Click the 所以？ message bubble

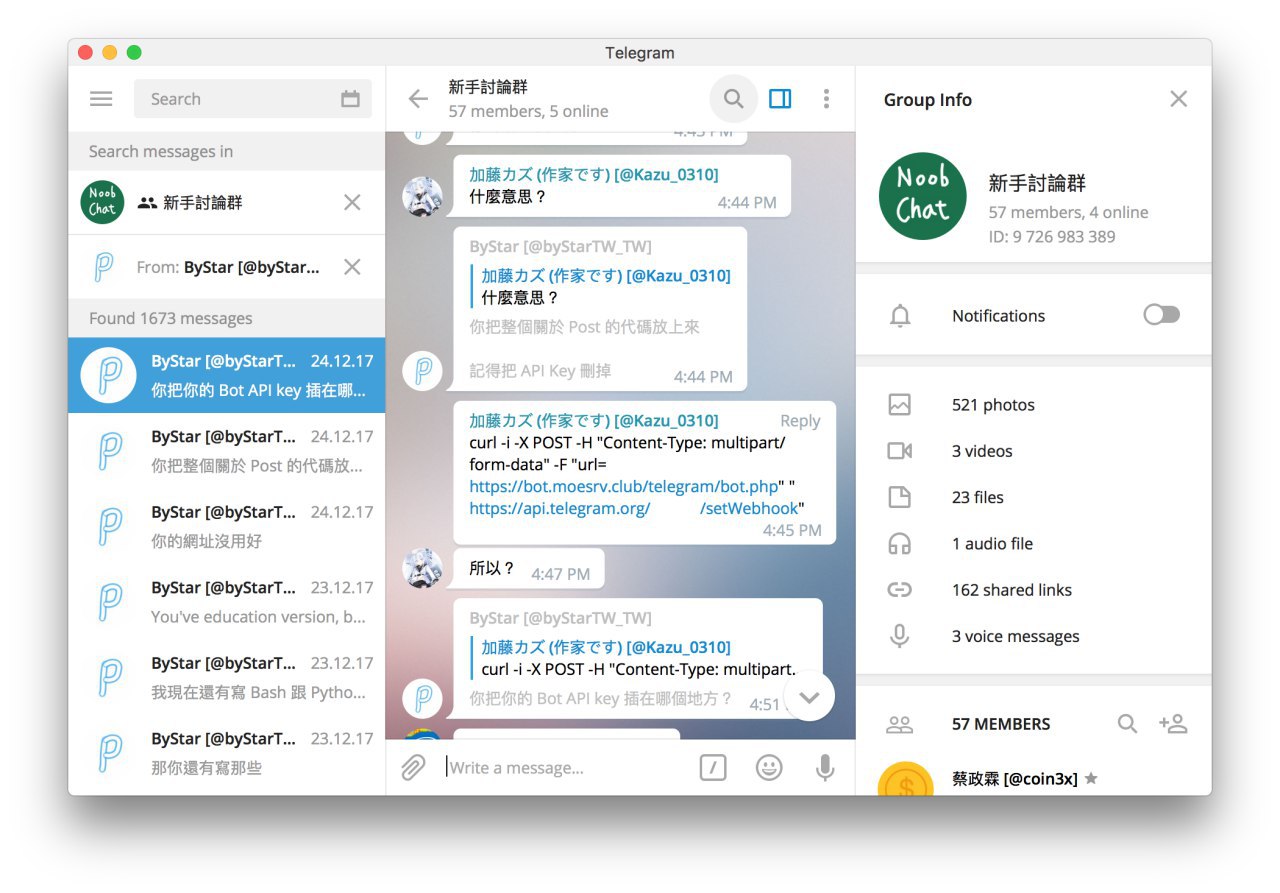[529, 568]
